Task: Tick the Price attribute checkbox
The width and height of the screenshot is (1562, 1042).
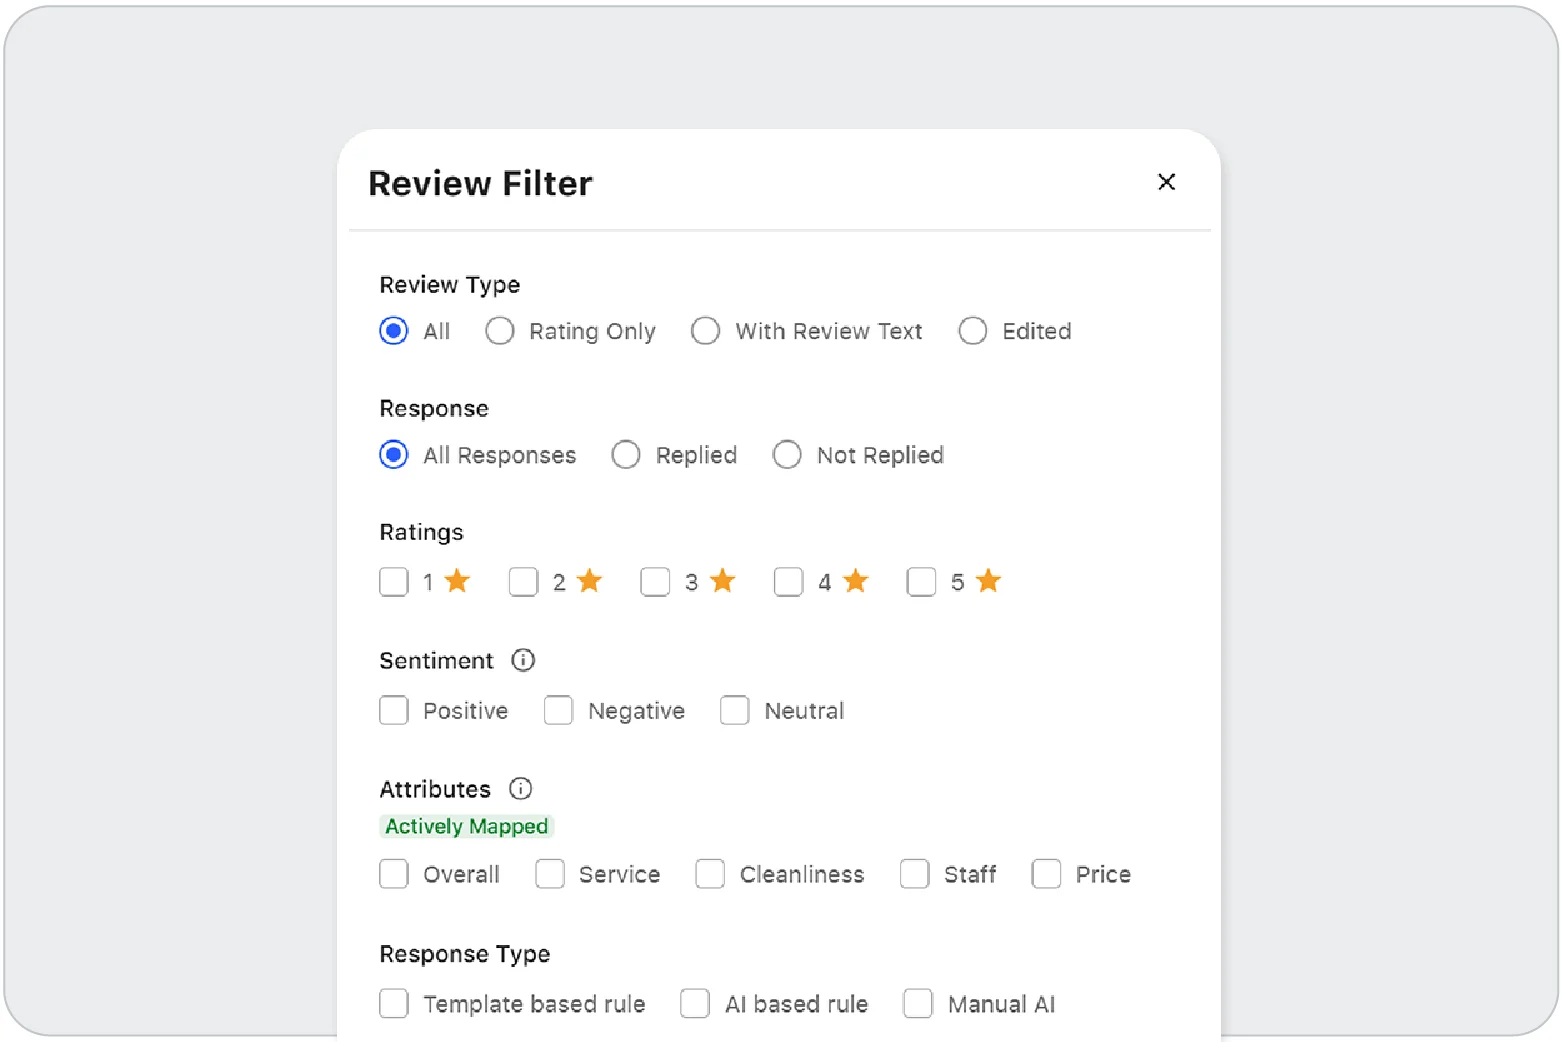Action: 1047,874
